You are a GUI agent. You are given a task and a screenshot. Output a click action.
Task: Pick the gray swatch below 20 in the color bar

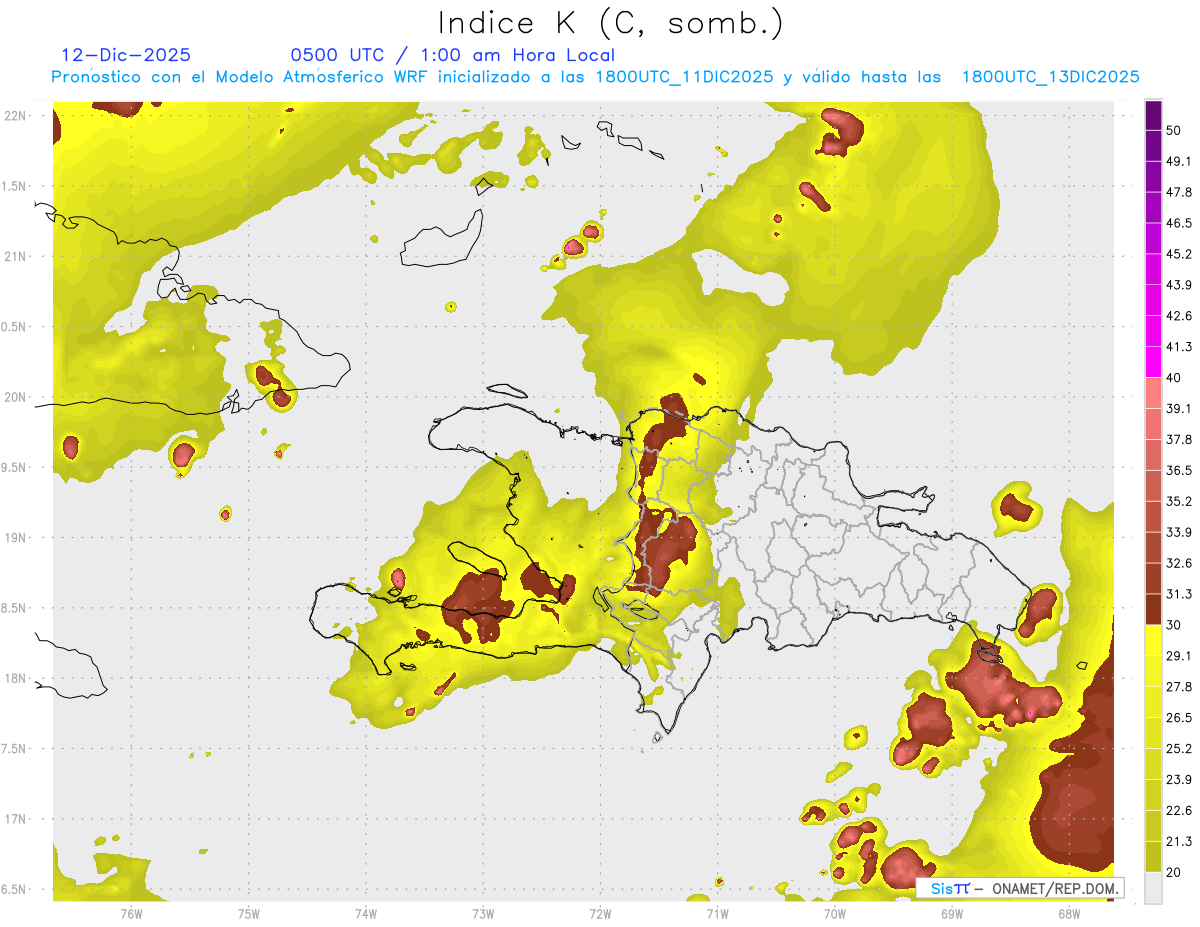[1153, 887]
